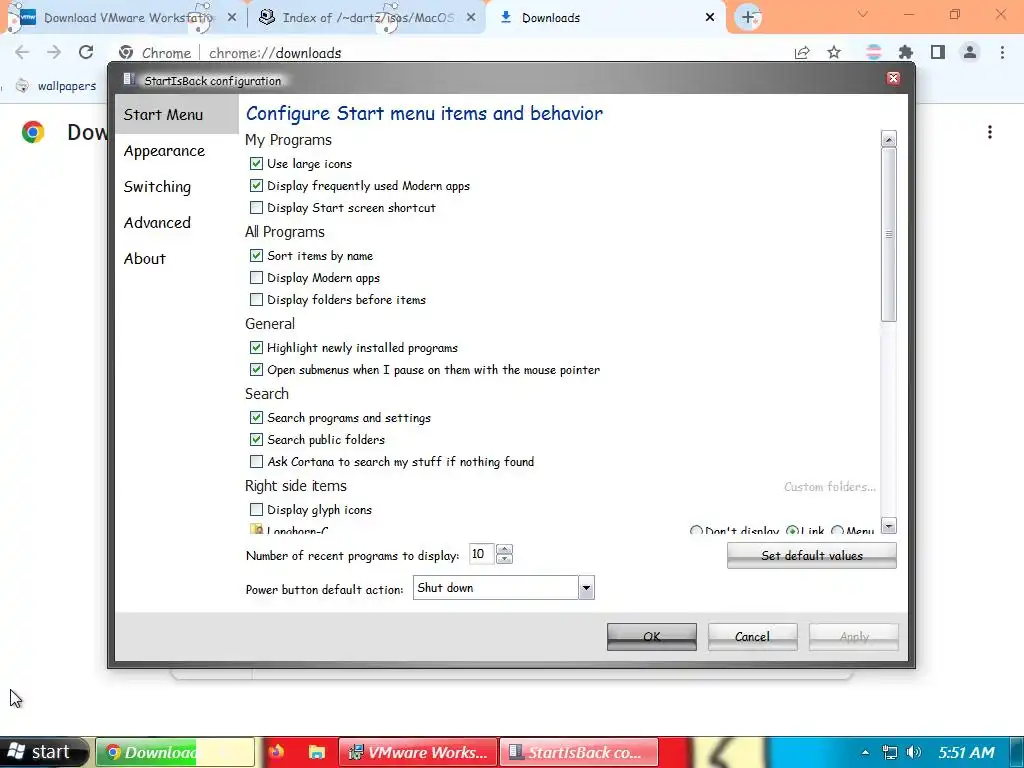Uncheck Search programs and settings
The image size is (1024, 768).
[x=256, y=417]
